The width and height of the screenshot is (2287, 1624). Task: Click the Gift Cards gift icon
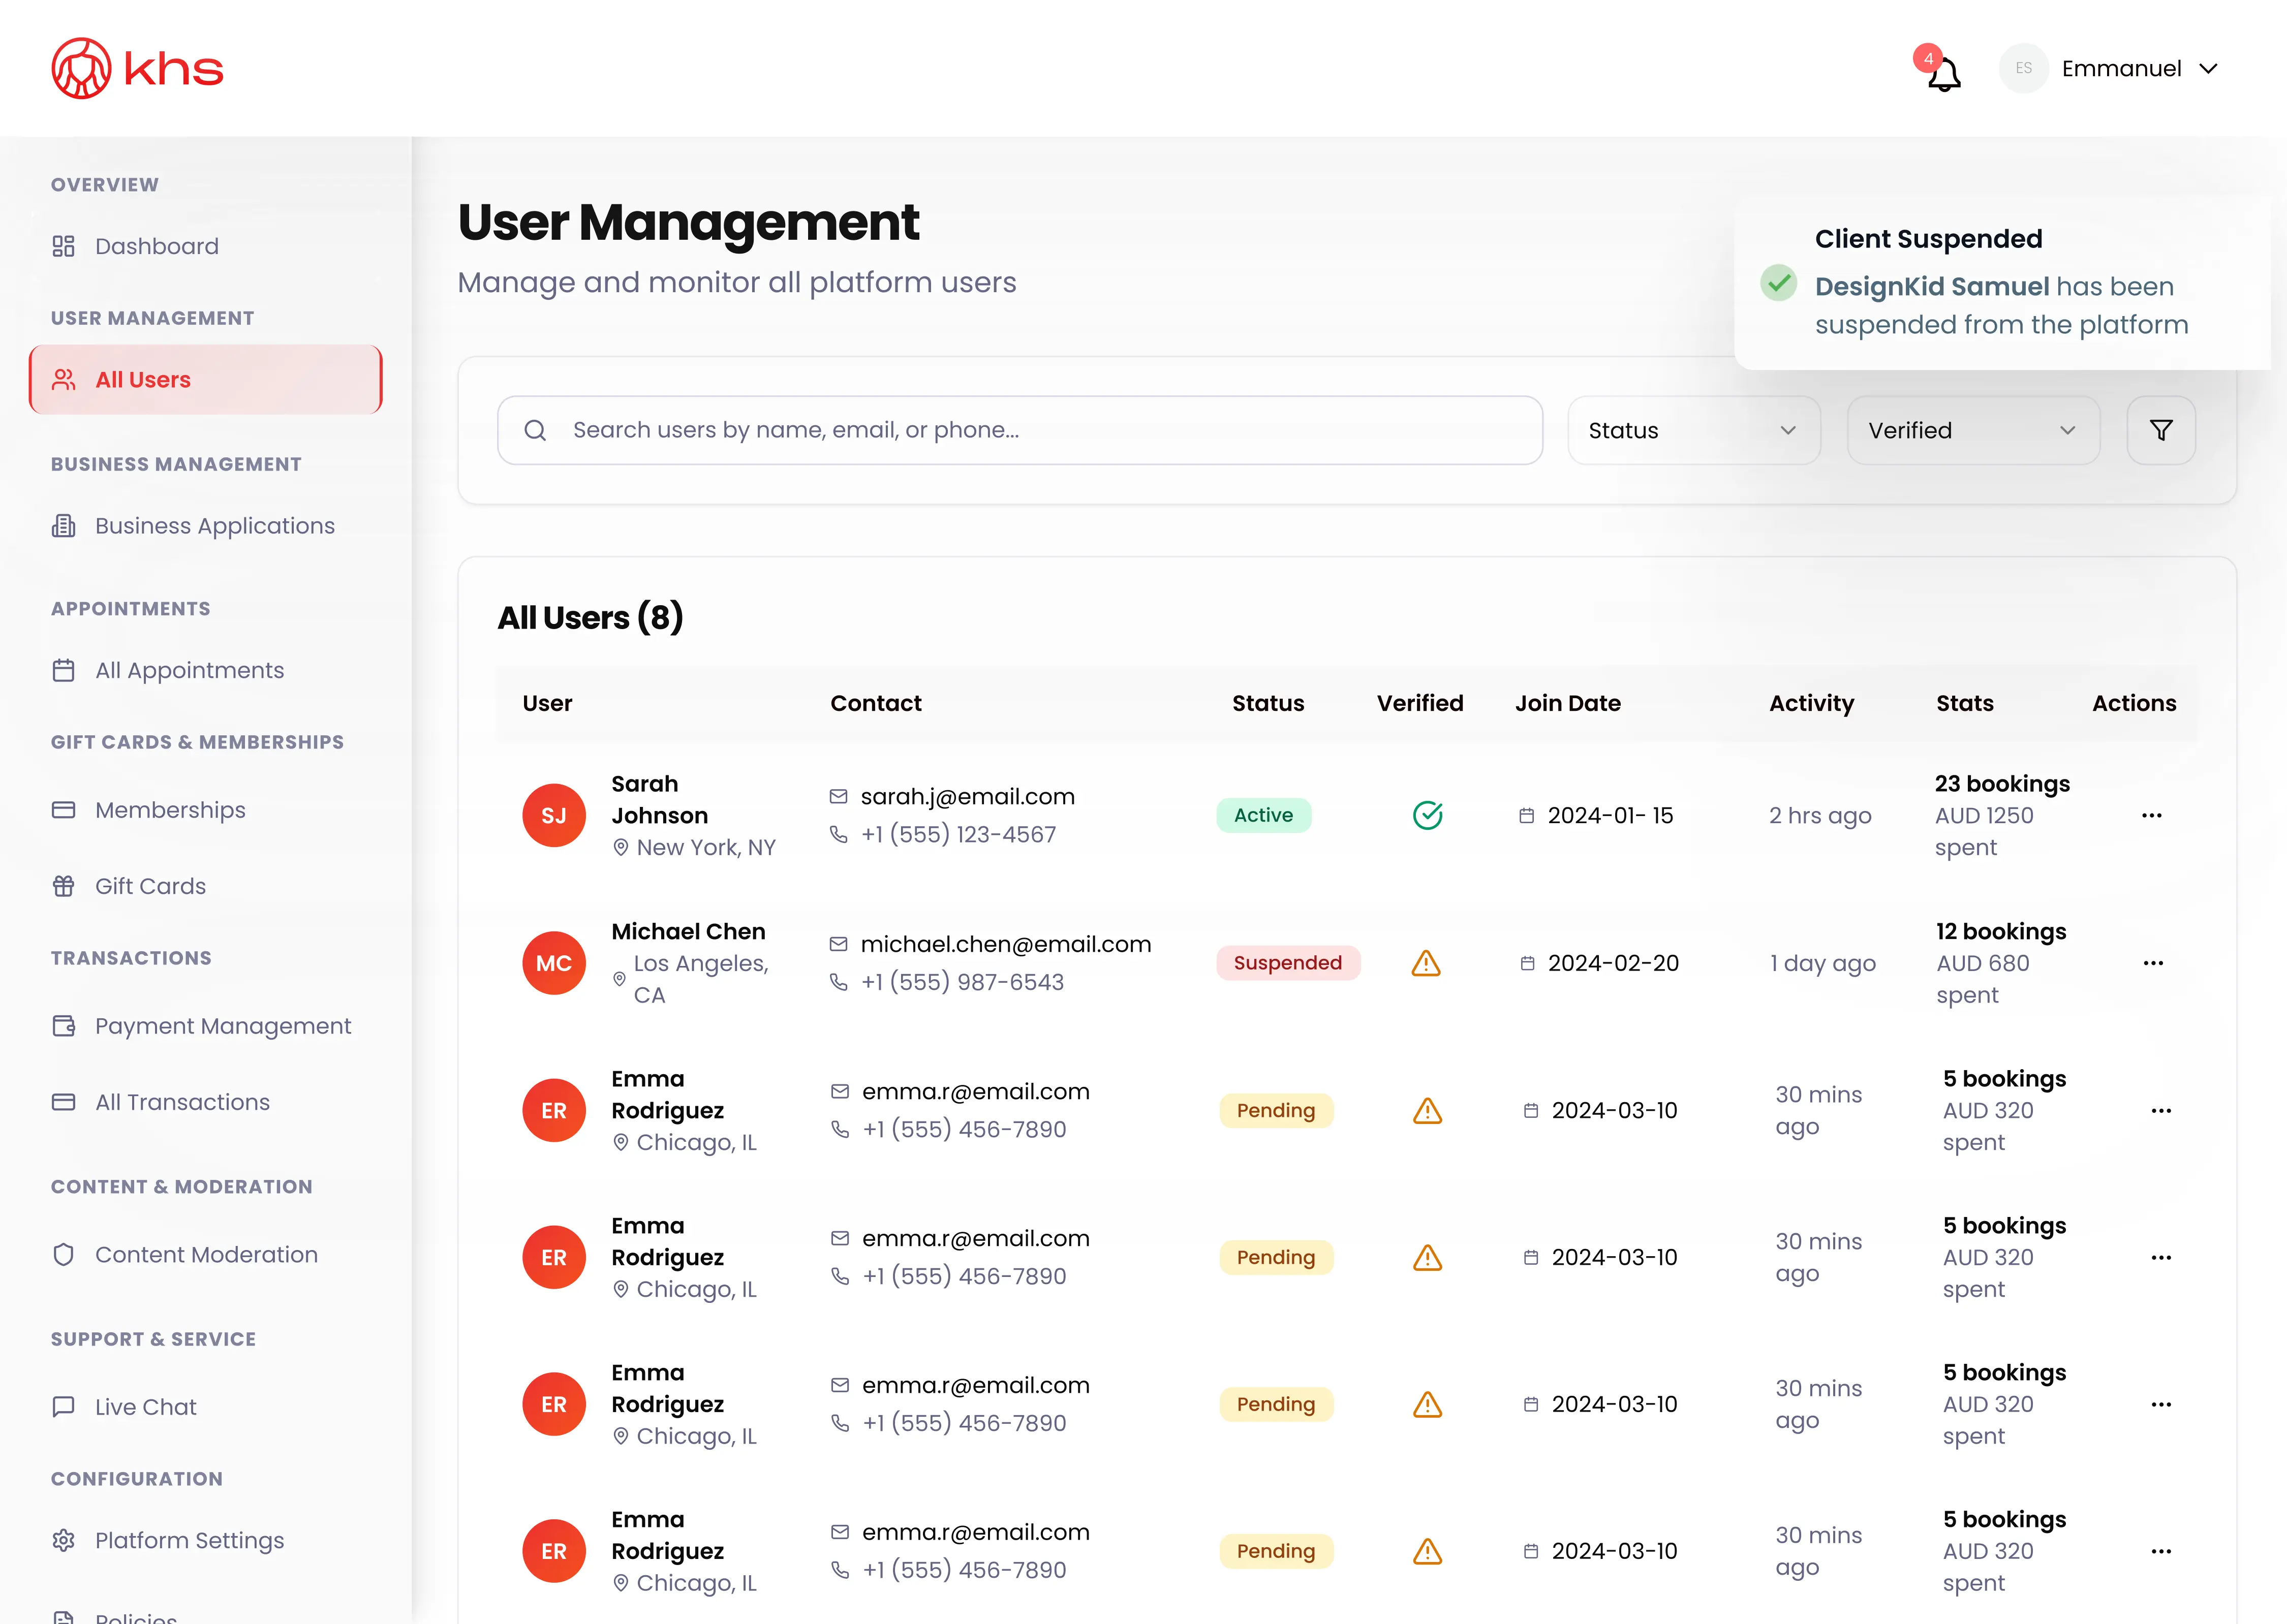pyautogui.click(x=63, y=886)
